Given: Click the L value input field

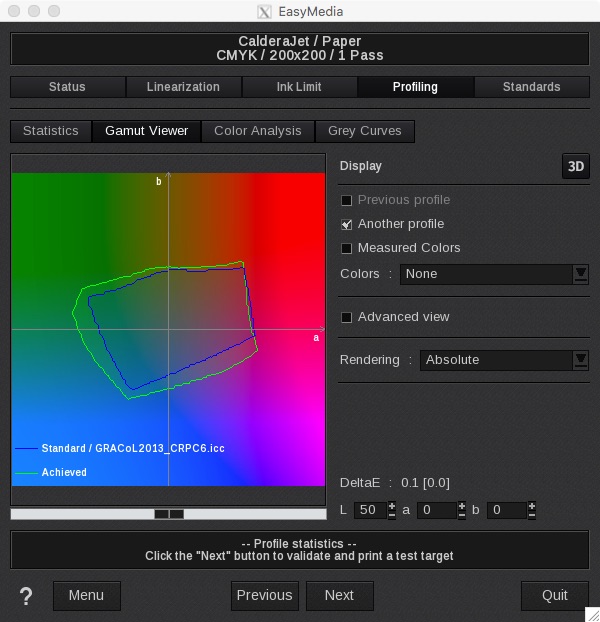Looking at the screenshot, I should click(x=367, y=510).
